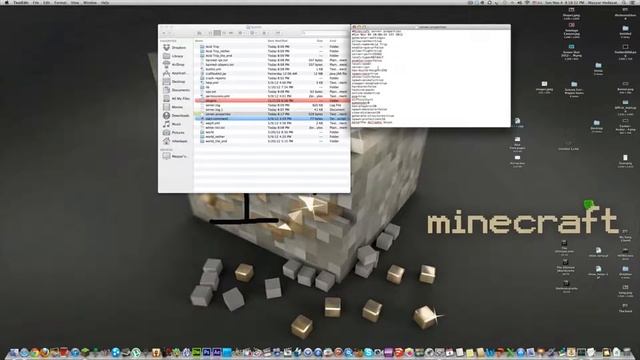Viewport: 640px width, 360px height.
Task: Click the TextEdit window title bar
Action: [x=431, y=27]
